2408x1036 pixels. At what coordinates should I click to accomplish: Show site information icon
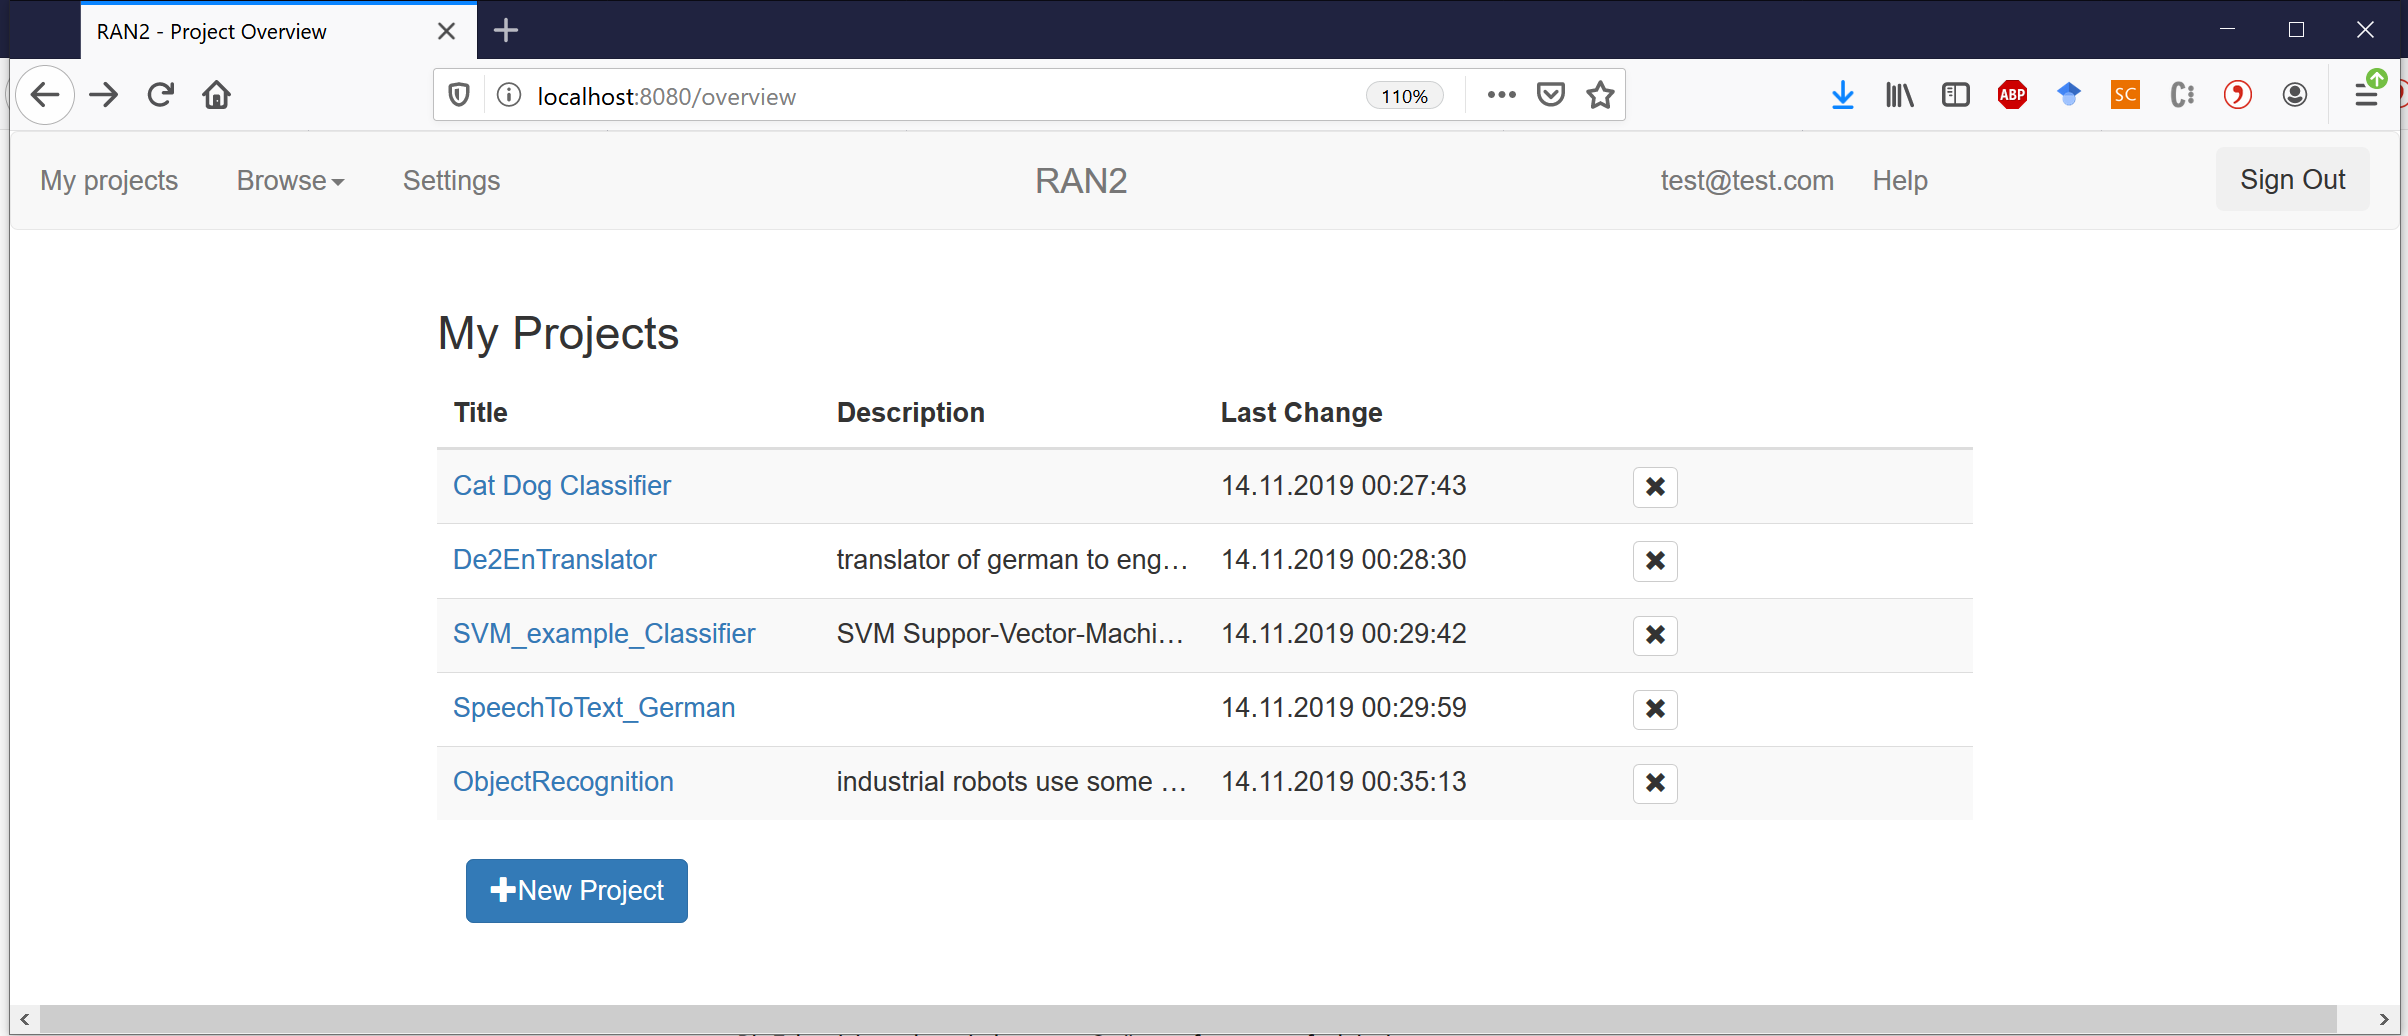point(509,95)
